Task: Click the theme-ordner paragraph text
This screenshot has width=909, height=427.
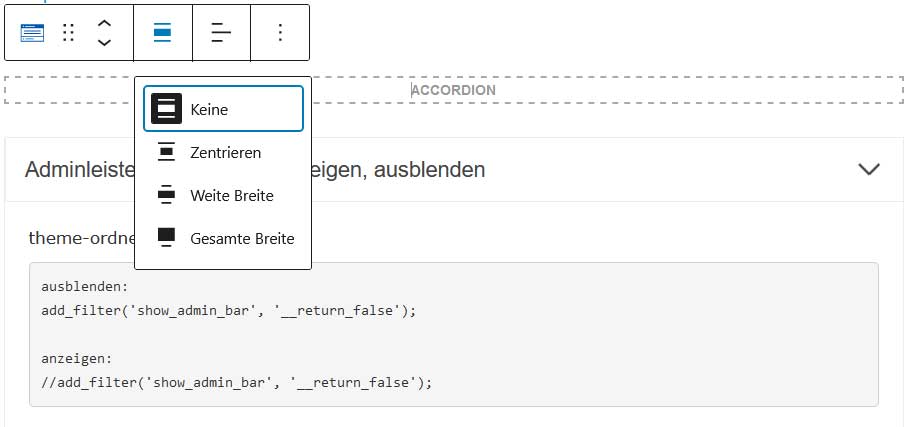Action: tap(81, 238)
